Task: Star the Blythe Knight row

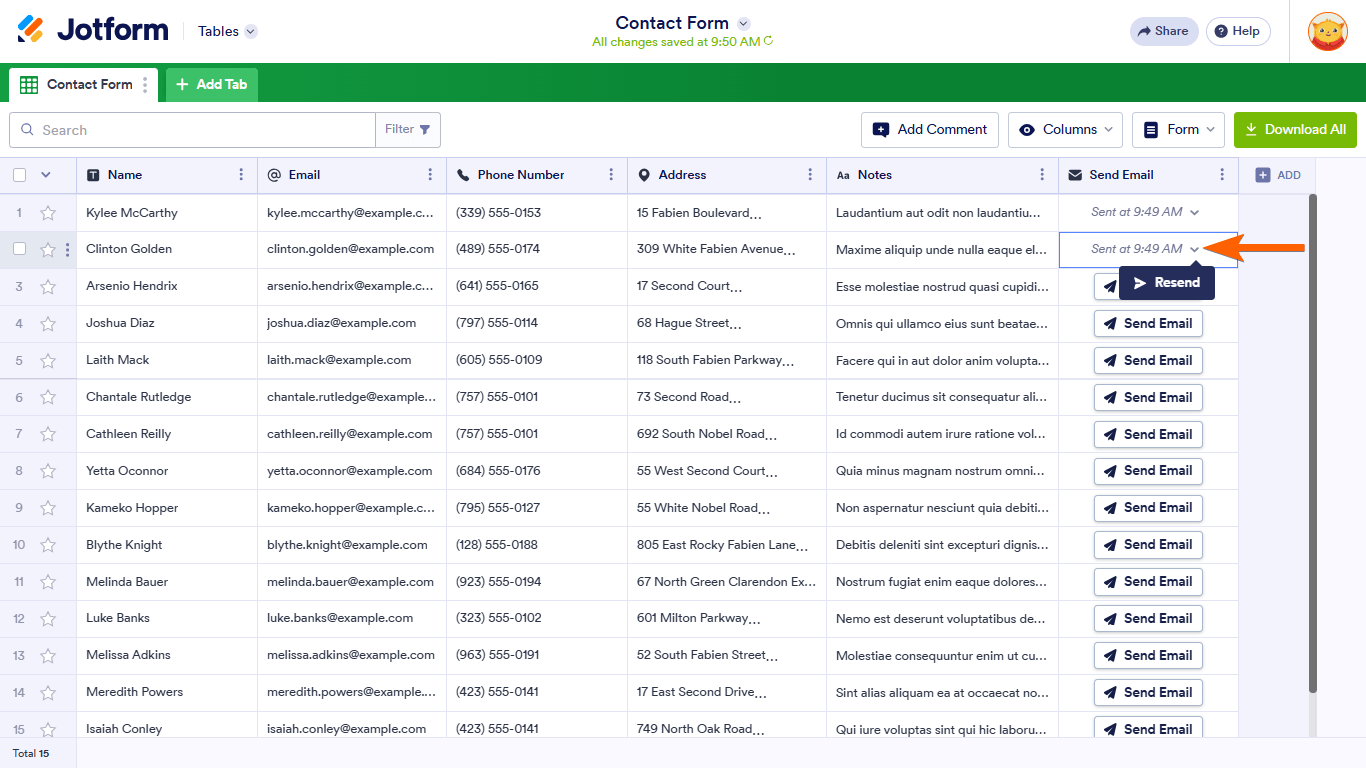Action: click(48, 545)
